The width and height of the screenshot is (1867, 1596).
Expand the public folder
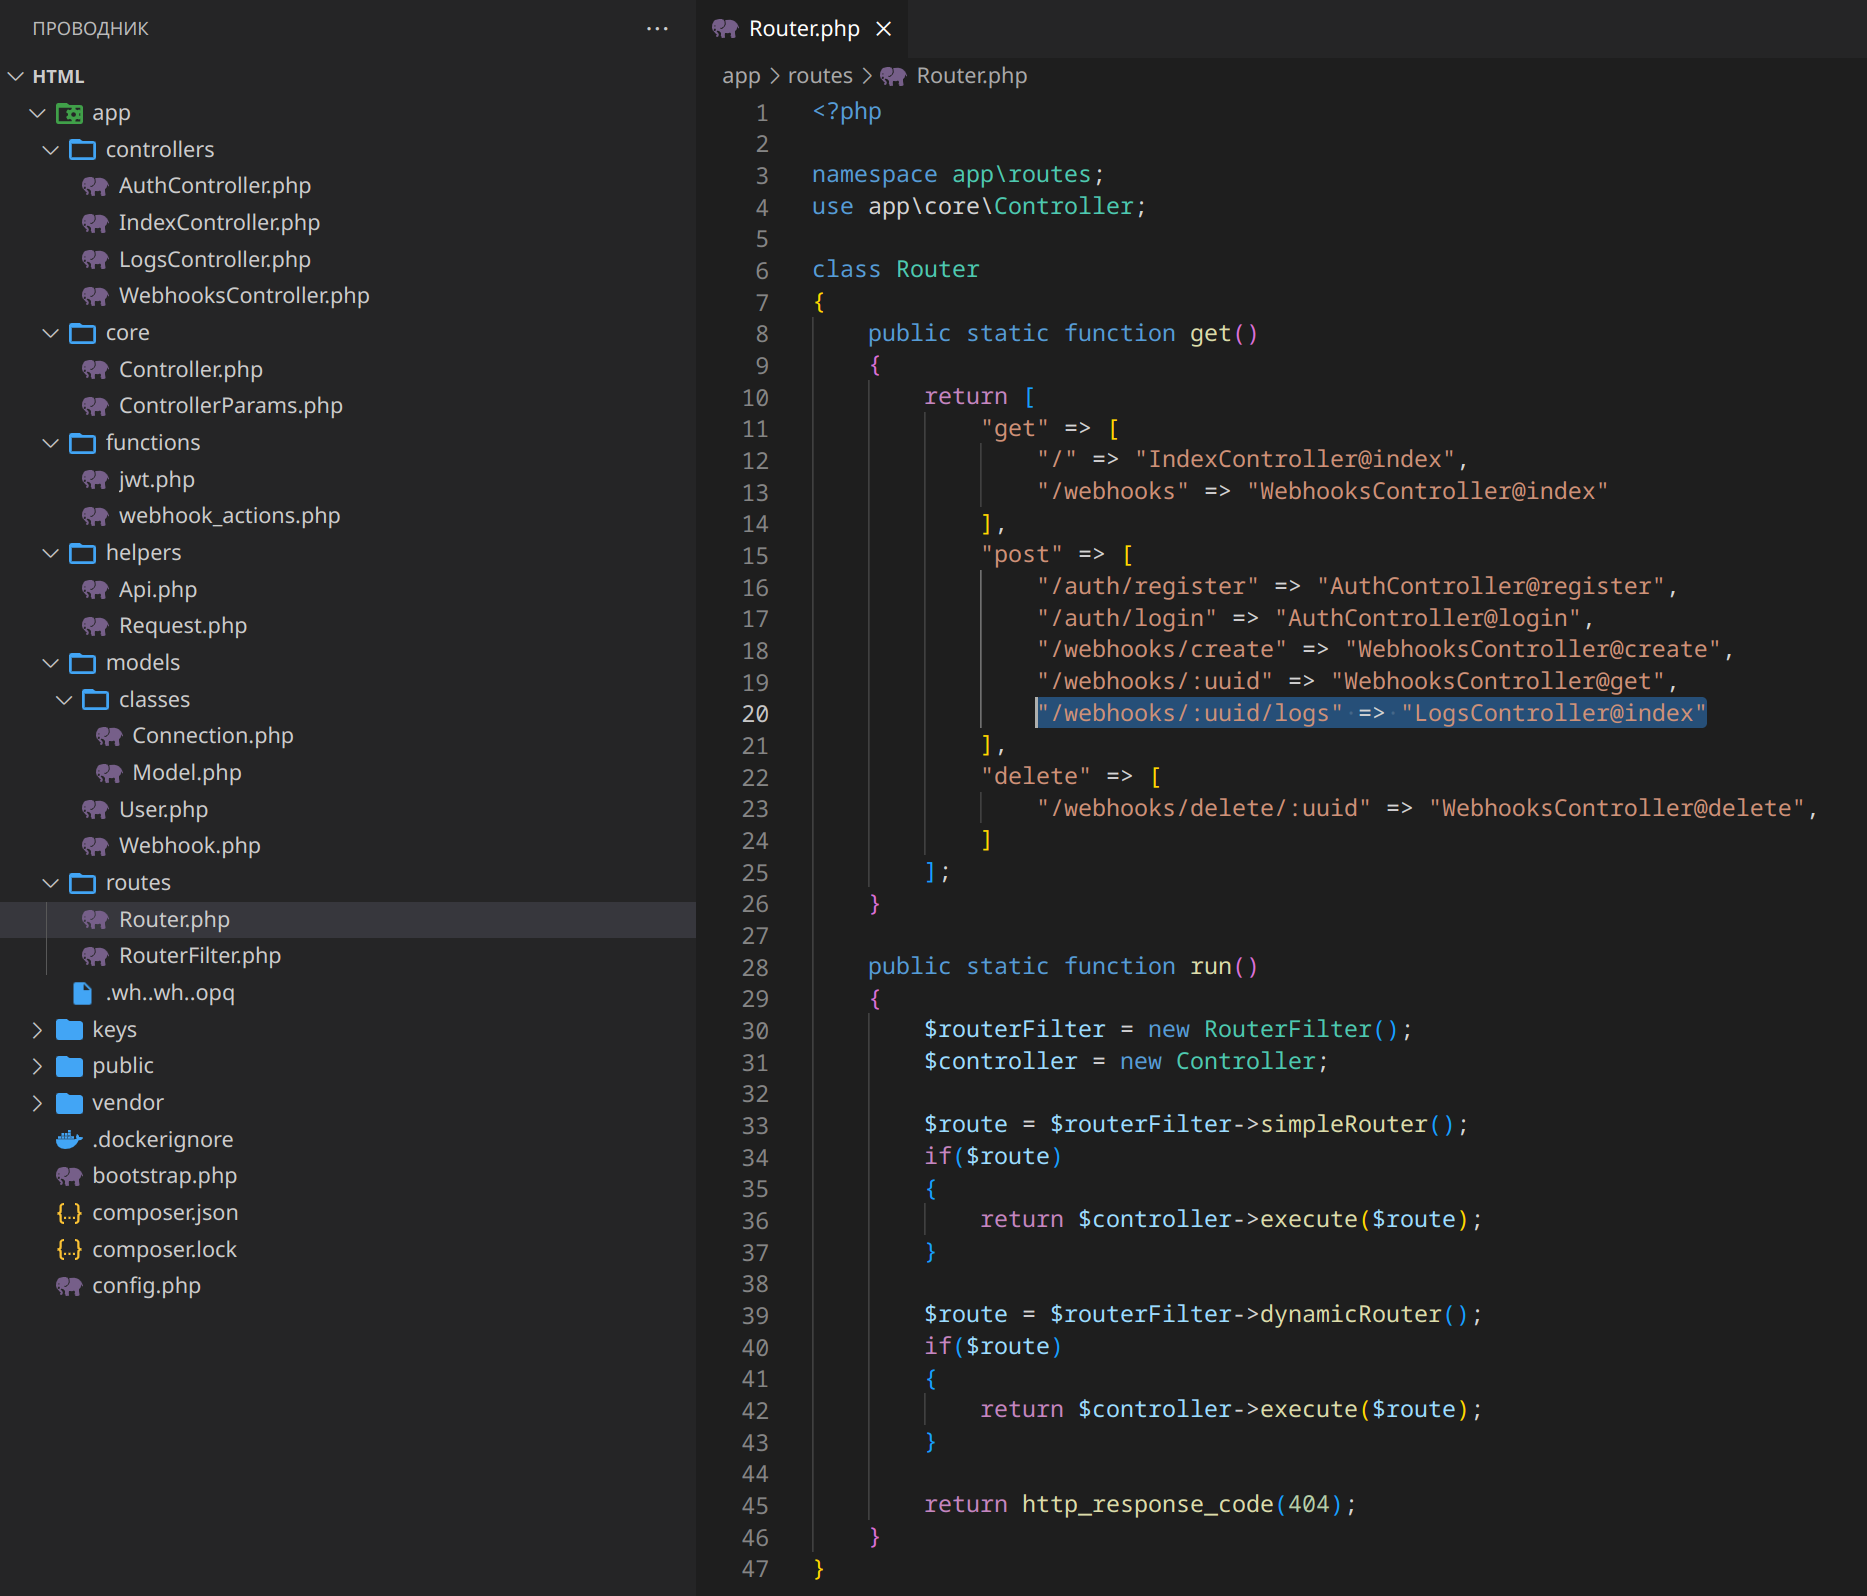[37, 1066]
